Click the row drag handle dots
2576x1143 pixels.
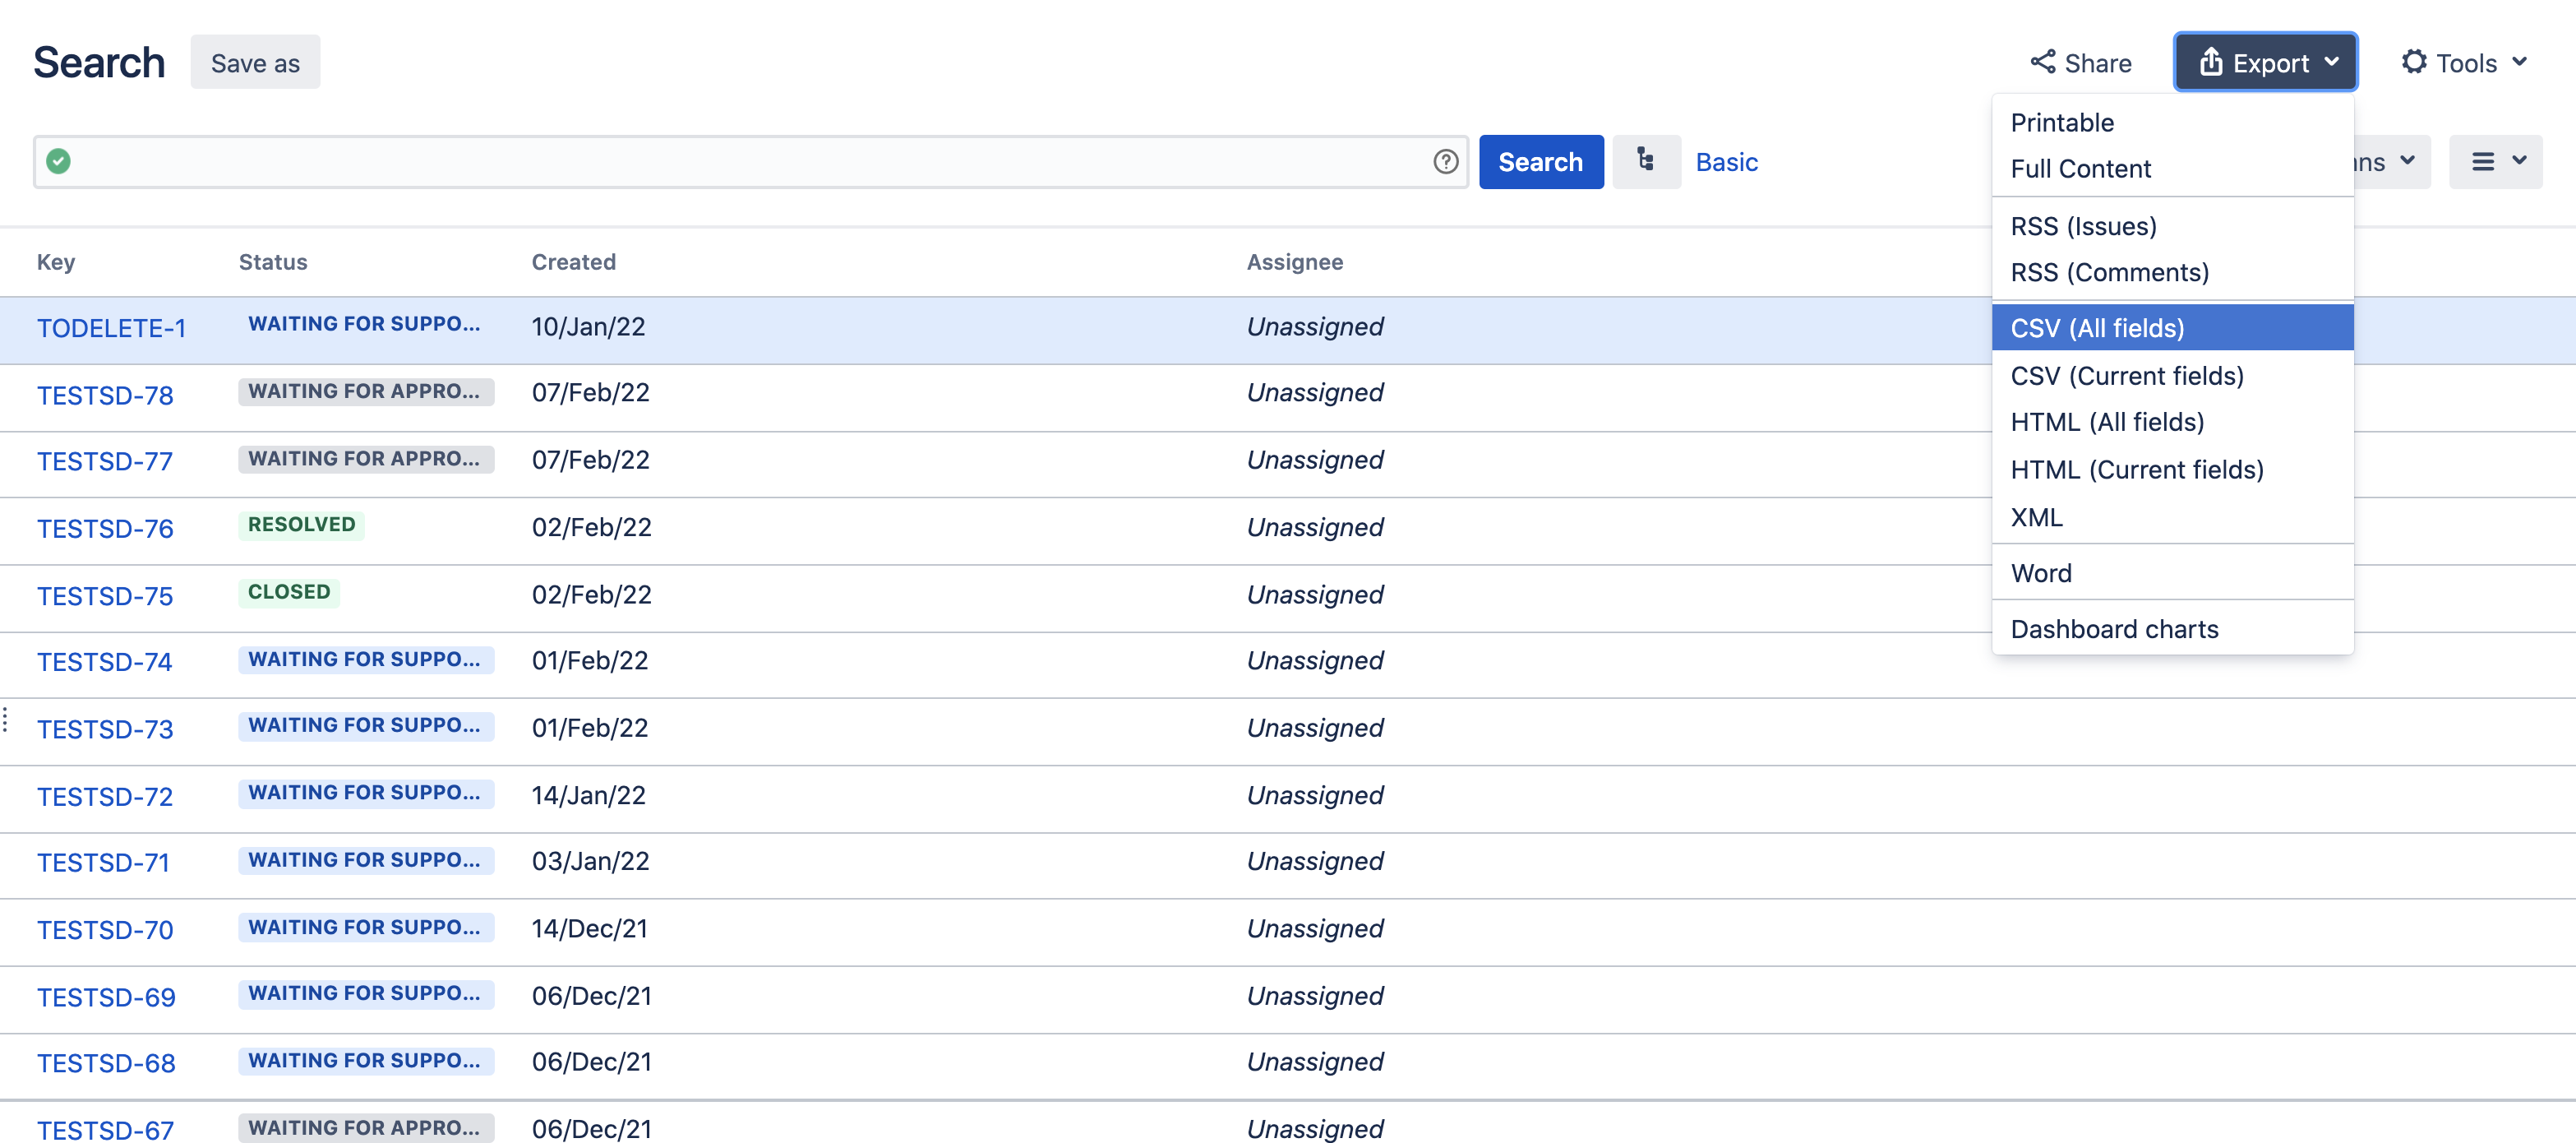pos(6,719)
